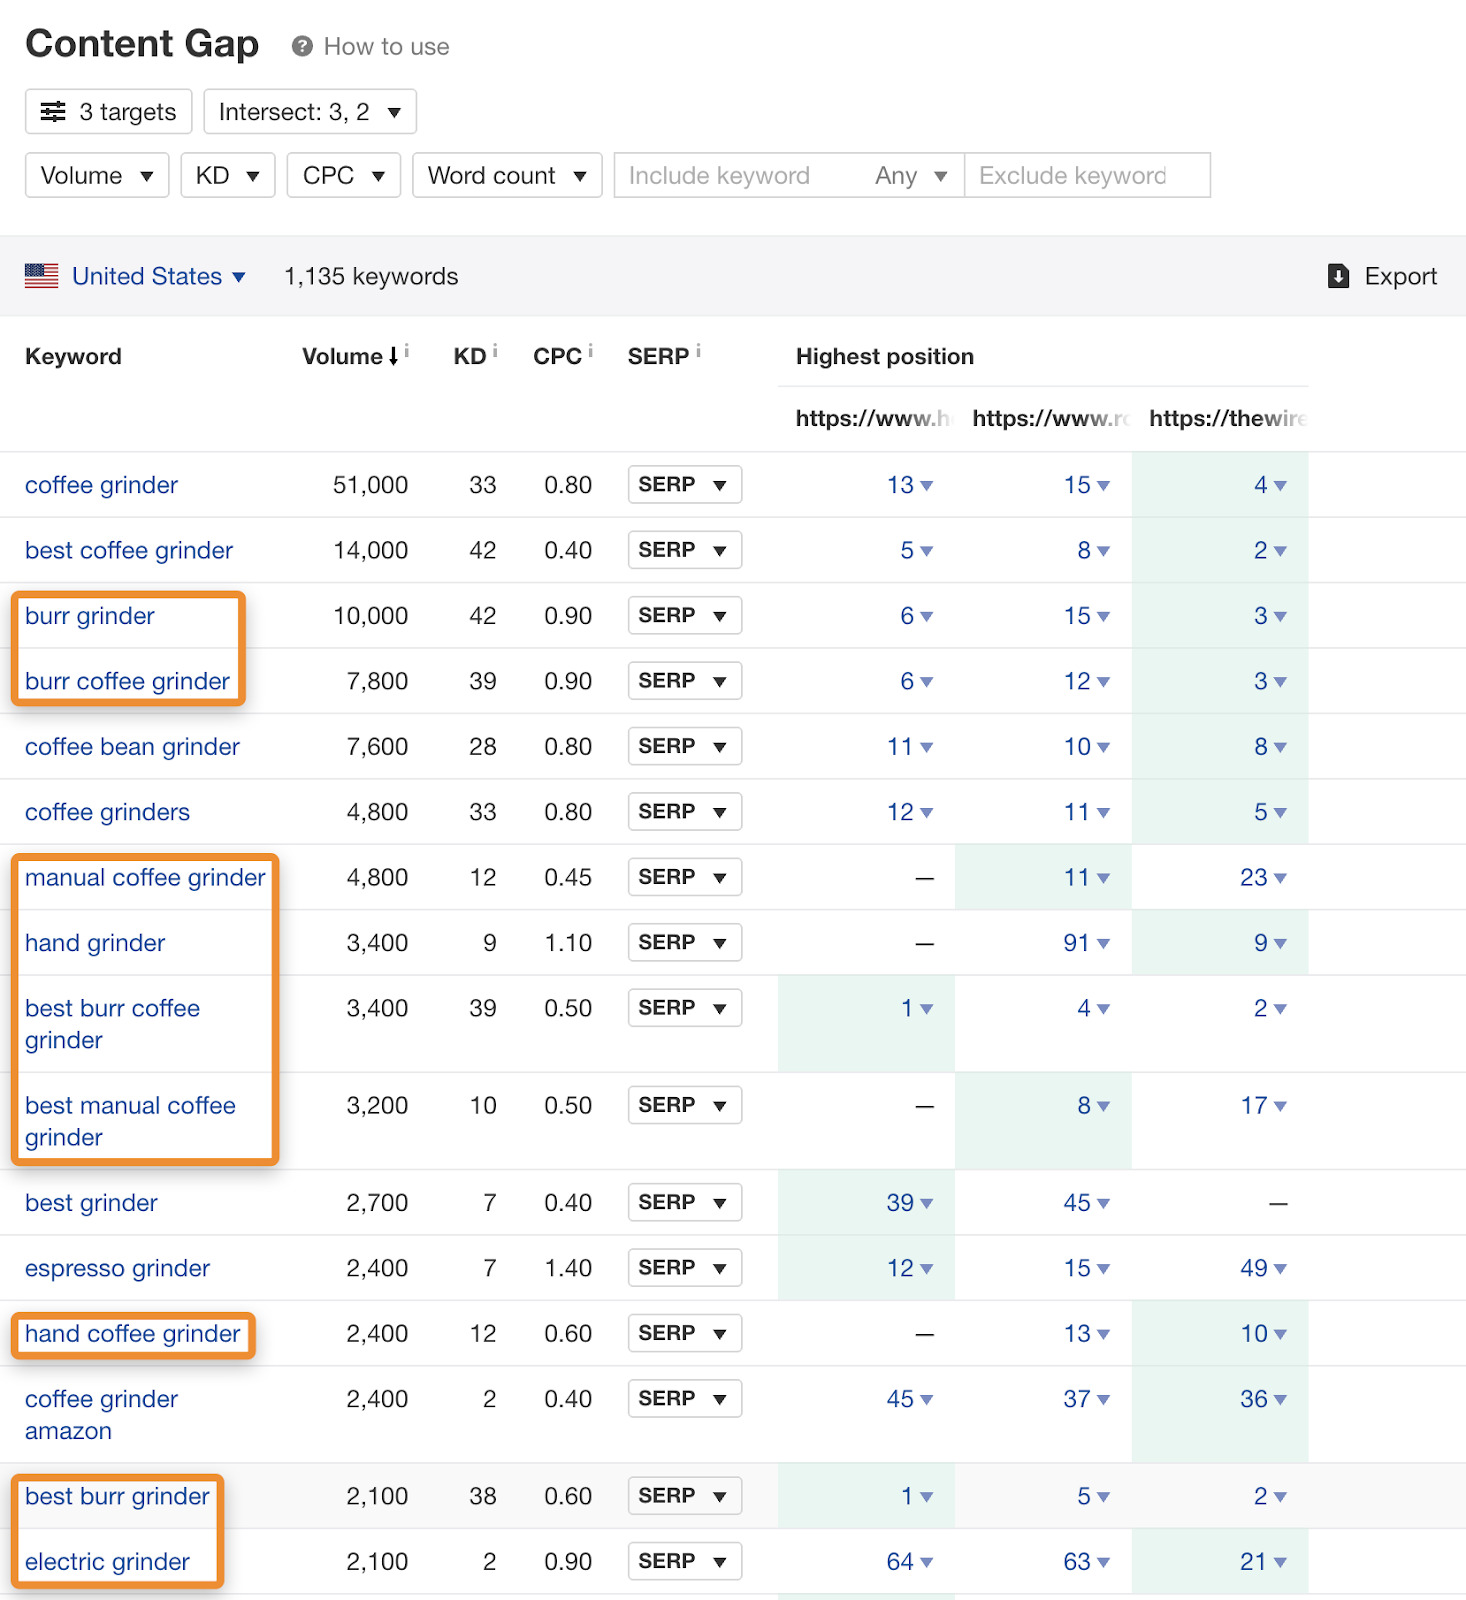The image size is (1466, 1600).
Task: Open the Volume filter dropdown
Action: pyautogui.click(x=97, y=176)
